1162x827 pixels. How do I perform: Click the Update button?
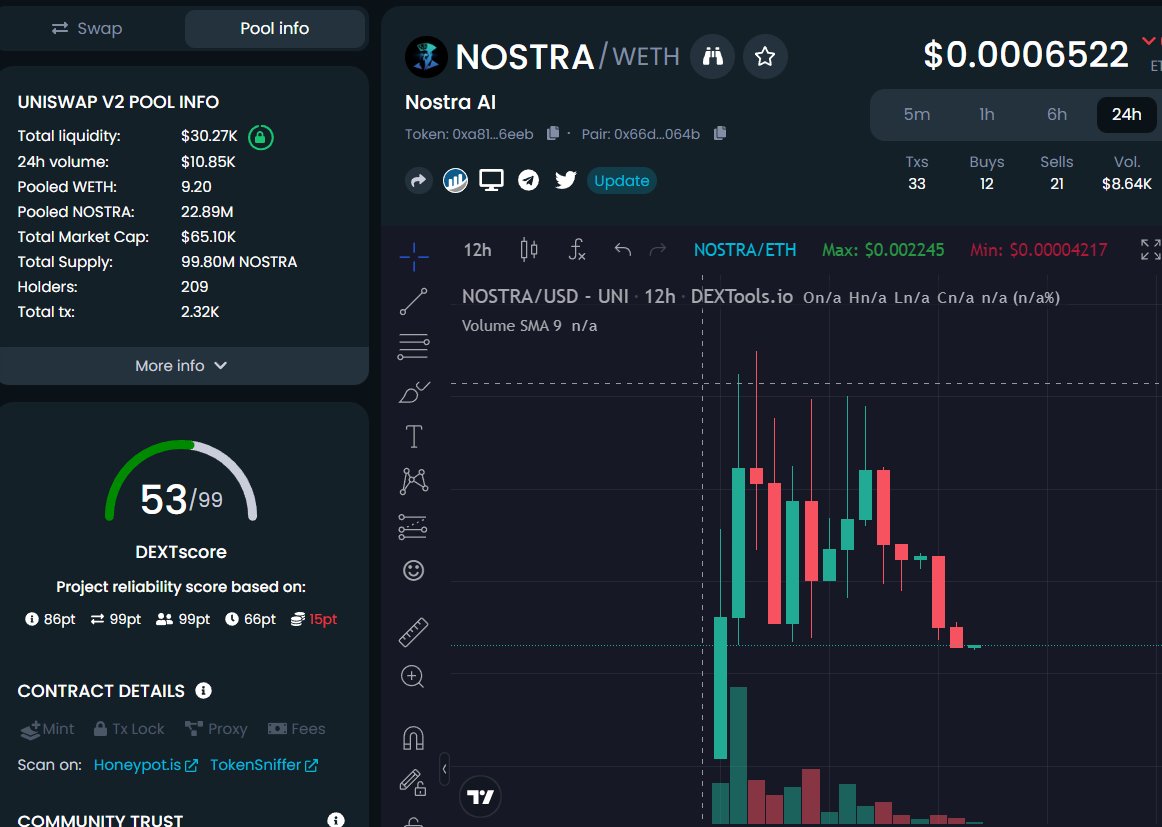pyautogui.click(x=621, y=181)
